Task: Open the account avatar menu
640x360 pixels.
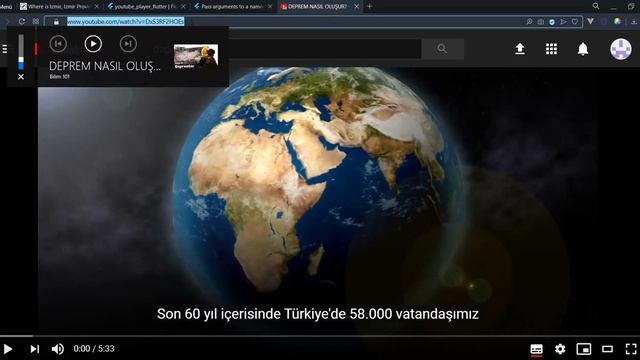Action: pyautogui.click(x=621, y=49)
